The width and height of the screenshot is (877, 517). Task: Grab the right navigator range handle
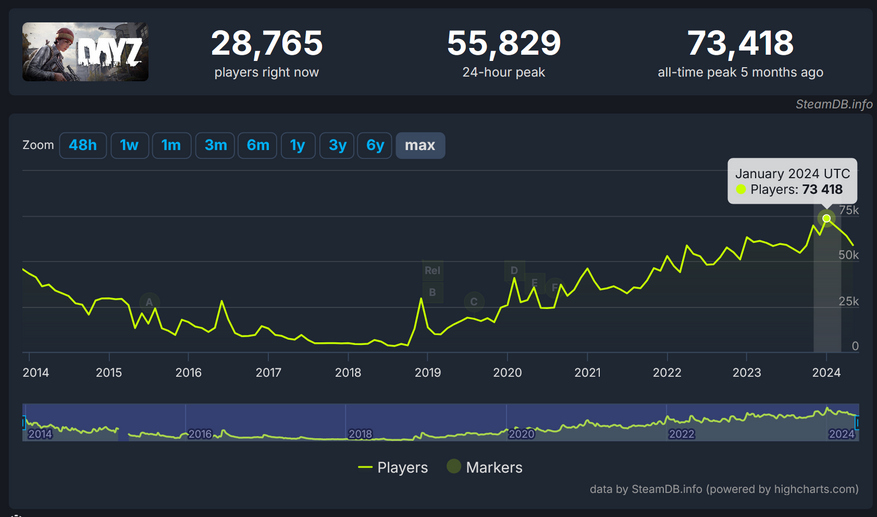pos(857,422)
